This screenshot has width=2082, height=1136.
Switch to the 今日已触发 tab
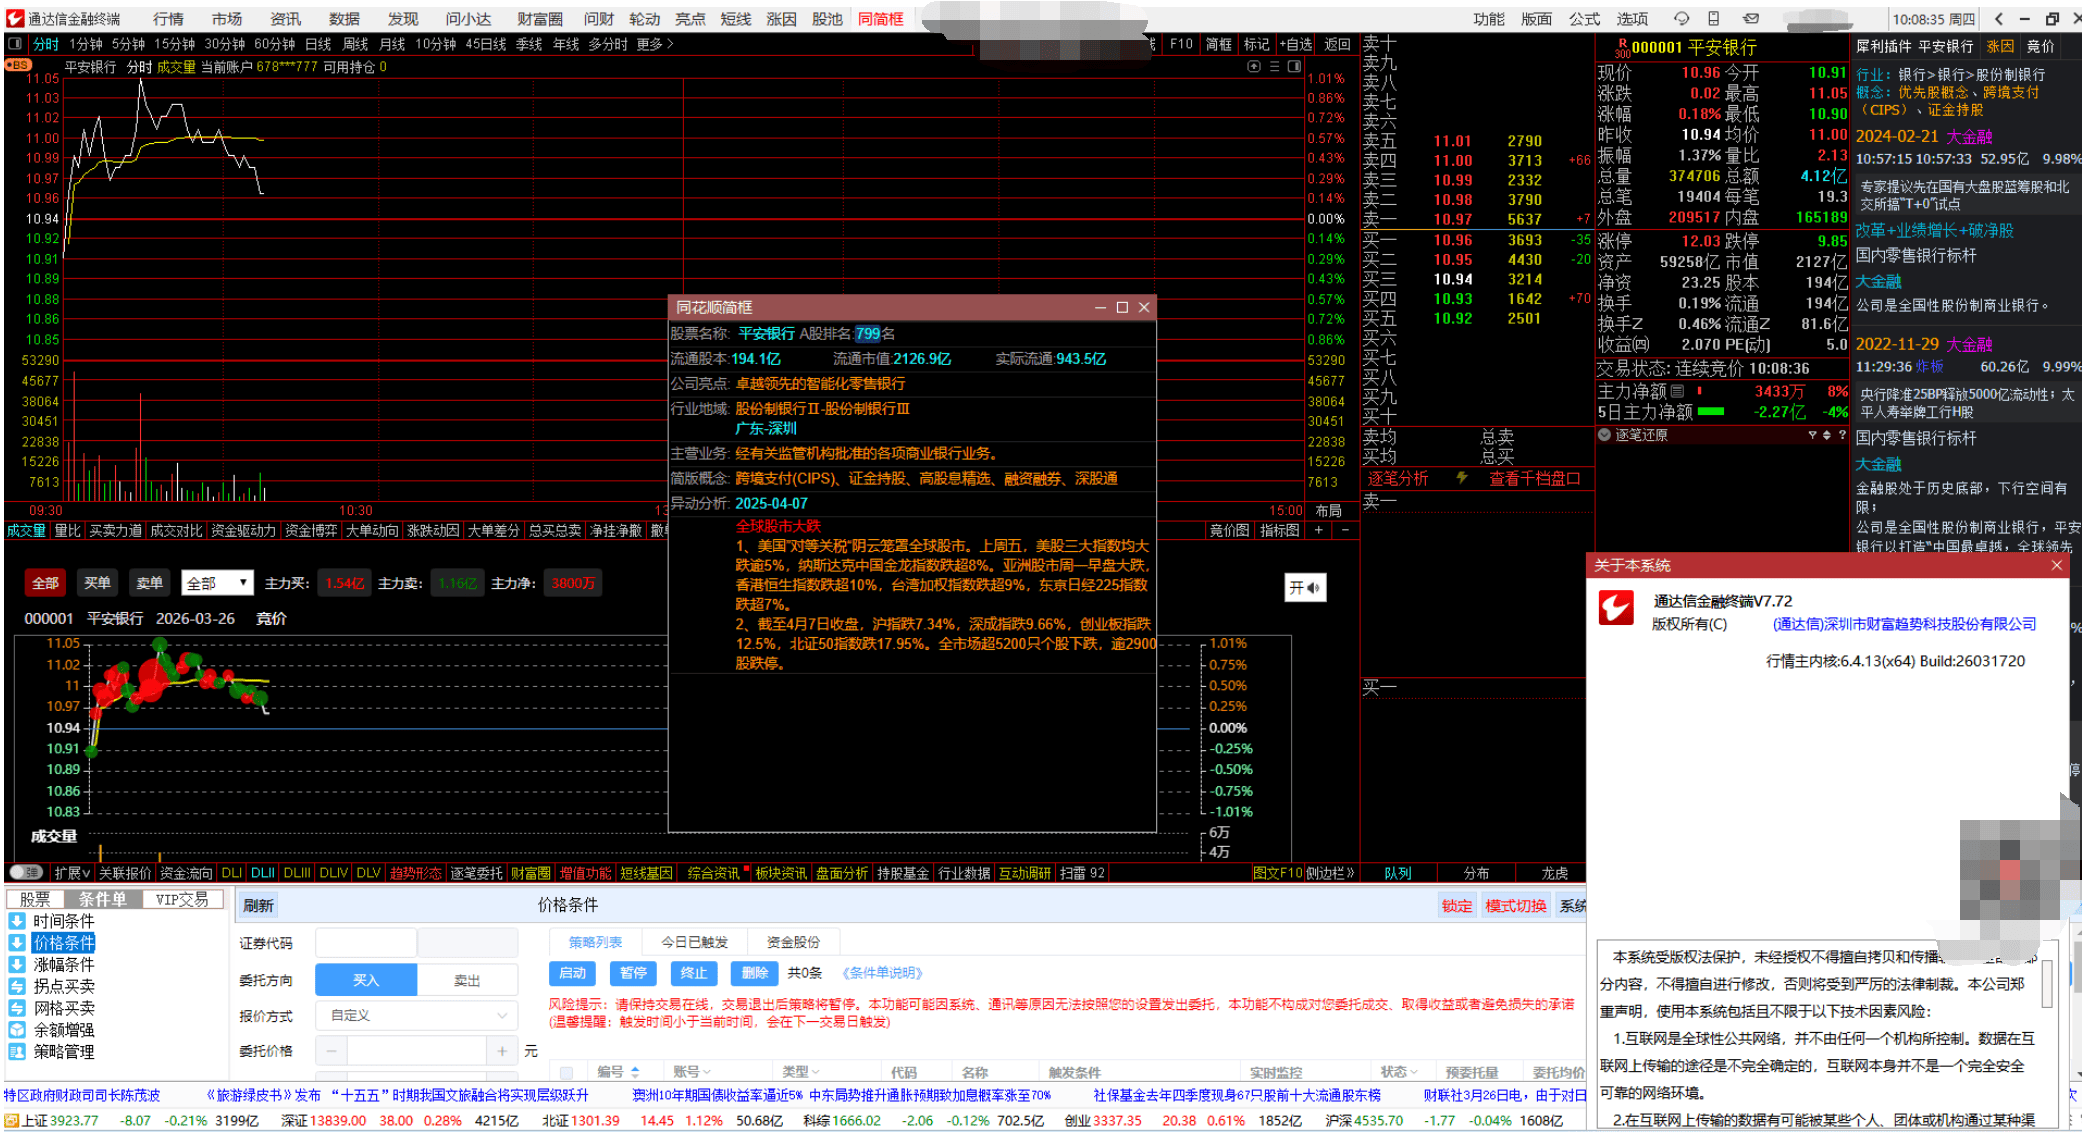[694, 942]
